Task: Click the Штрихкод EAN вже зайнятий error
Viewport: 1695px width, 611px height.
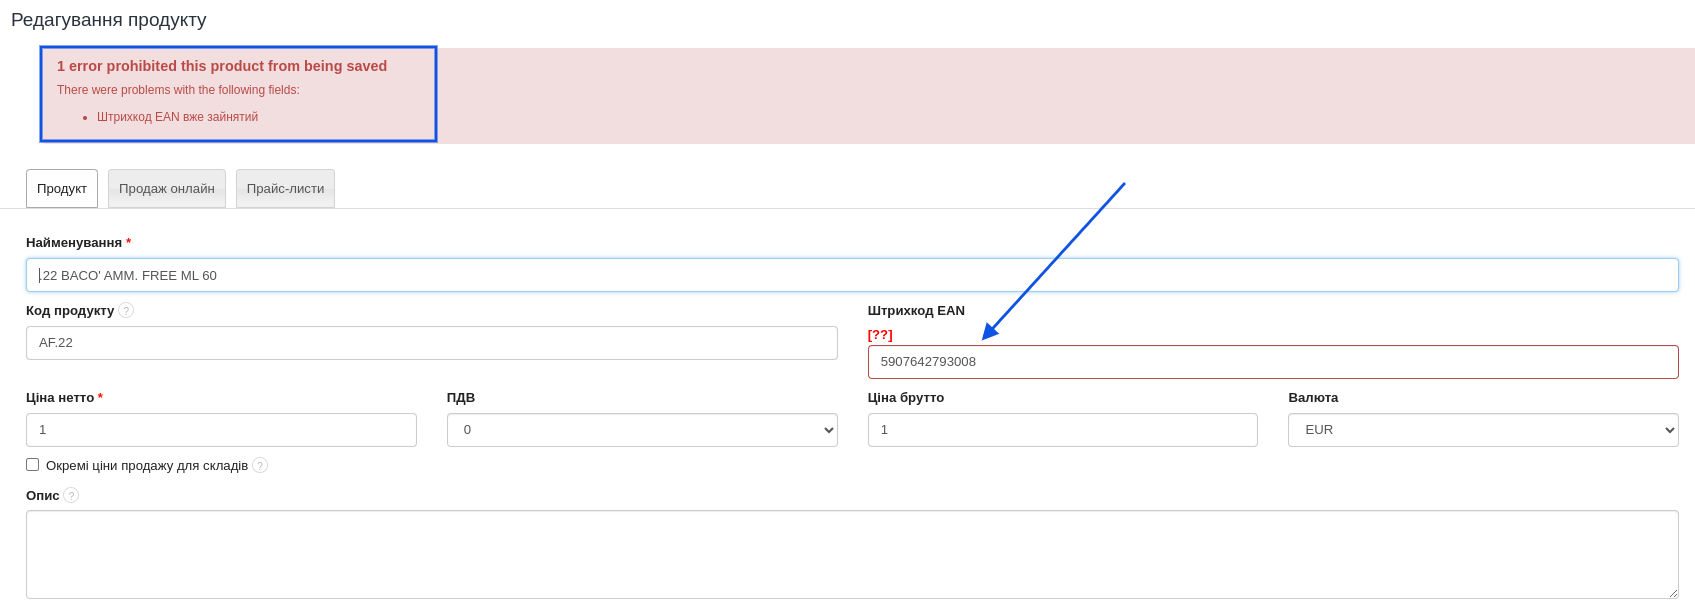Action: (177, 117)
